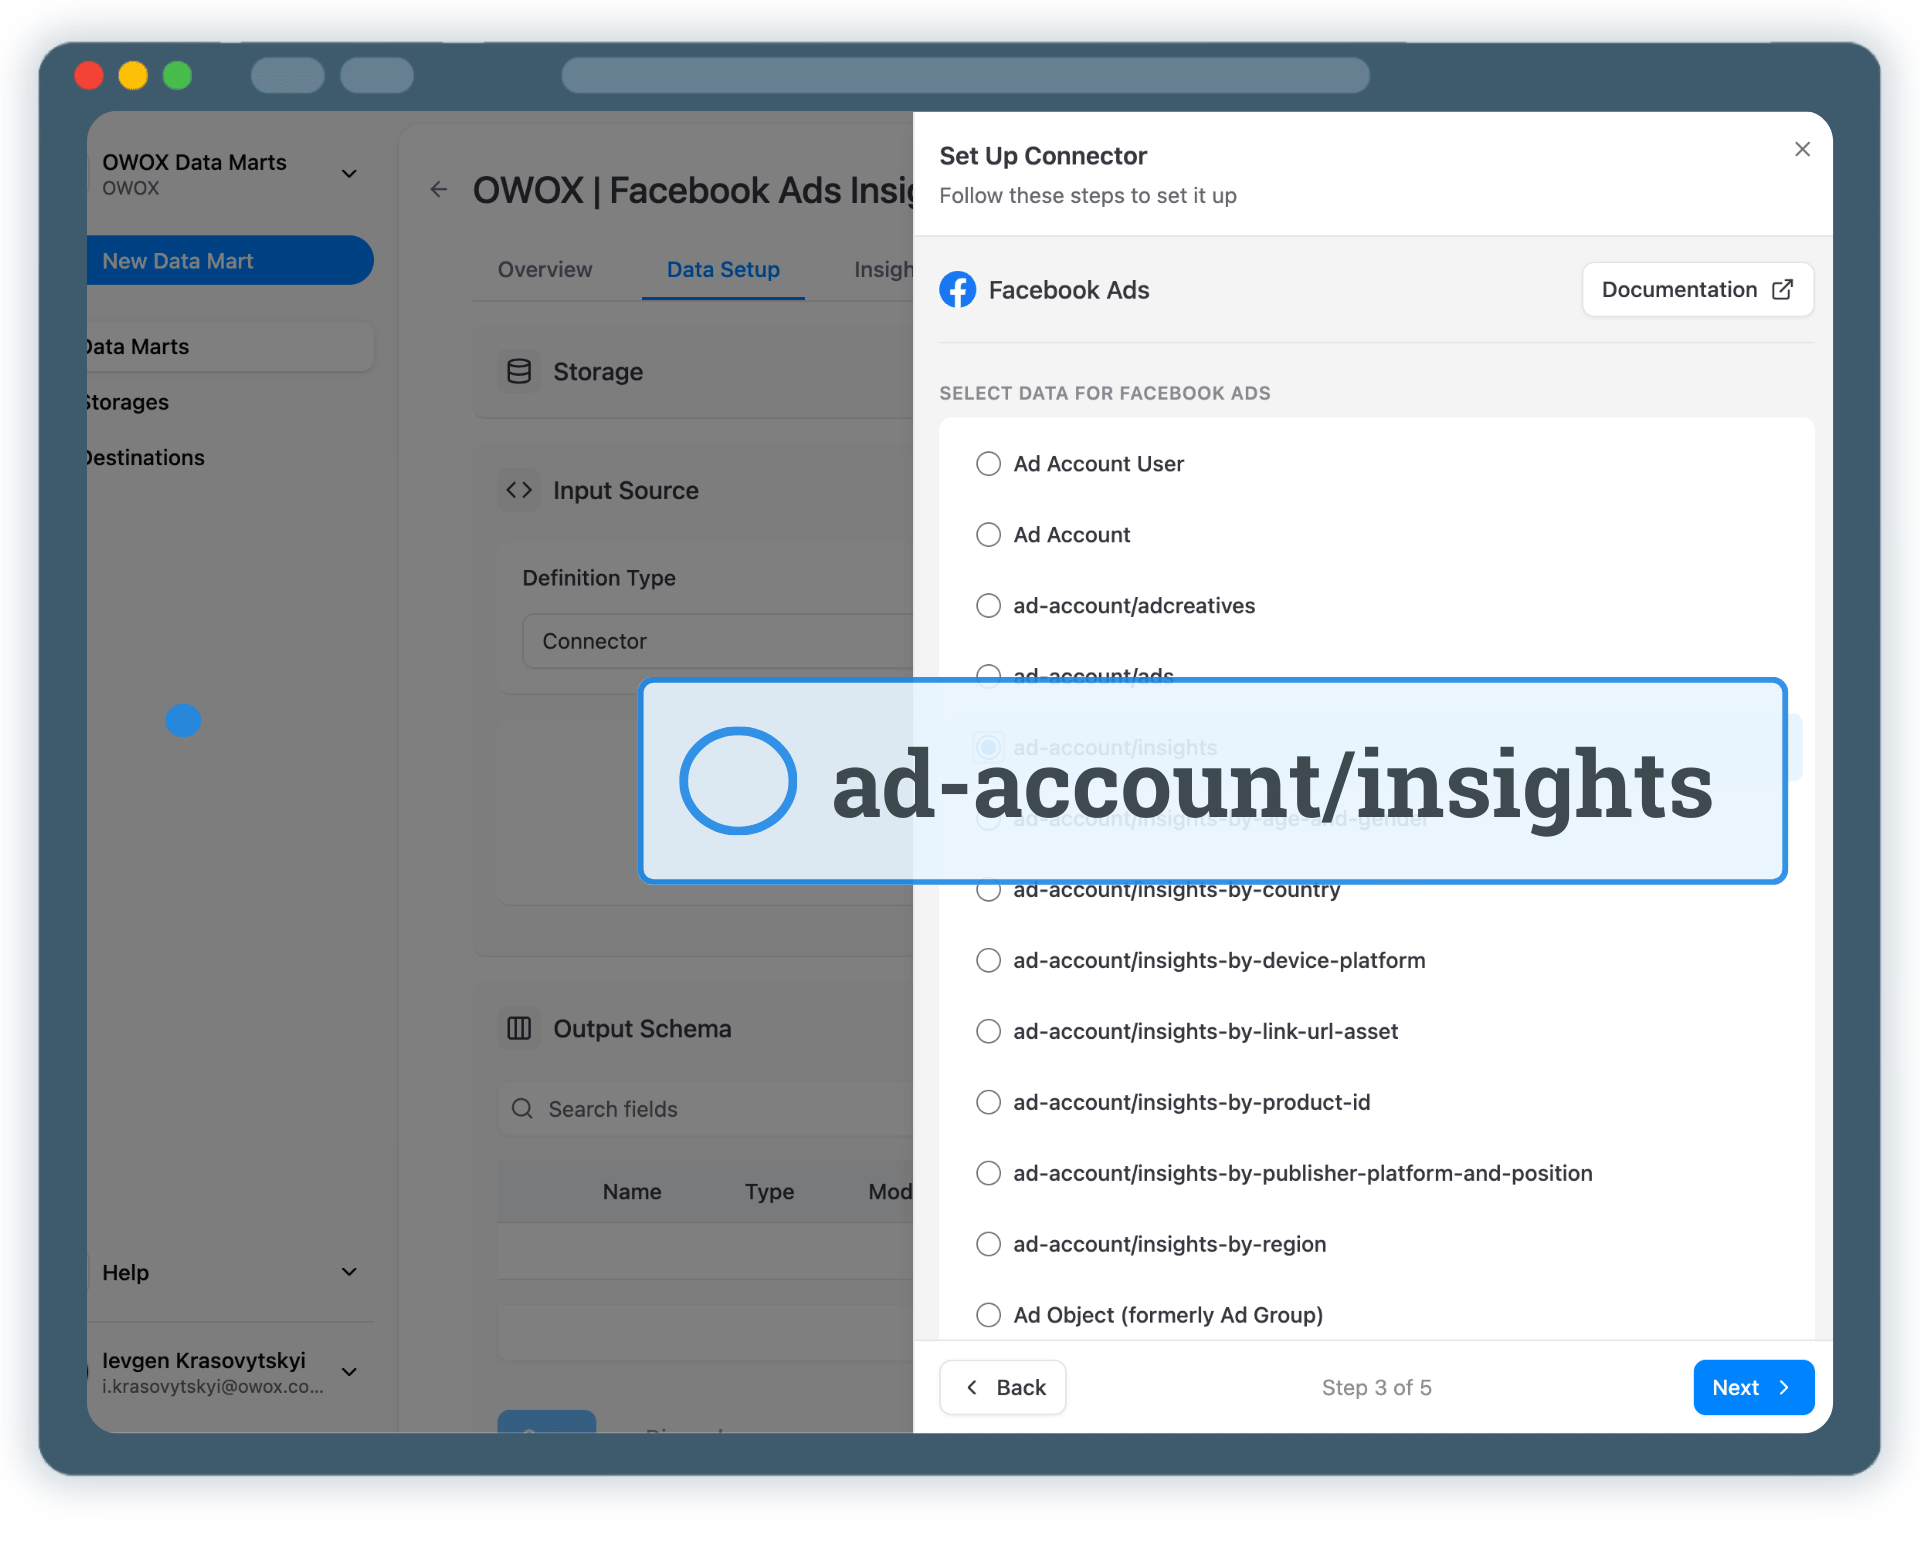Go Back to the previous step
Image resolution: width=1920 pixels, height=1562 pixels.
coord(1003,1387)
